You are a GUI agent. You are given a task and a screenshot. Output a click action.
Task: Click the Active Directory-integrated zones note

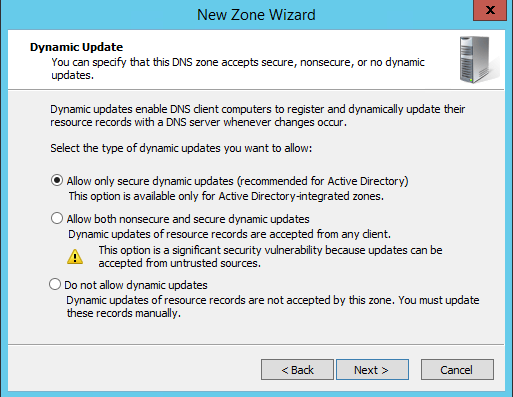[226, 196]
